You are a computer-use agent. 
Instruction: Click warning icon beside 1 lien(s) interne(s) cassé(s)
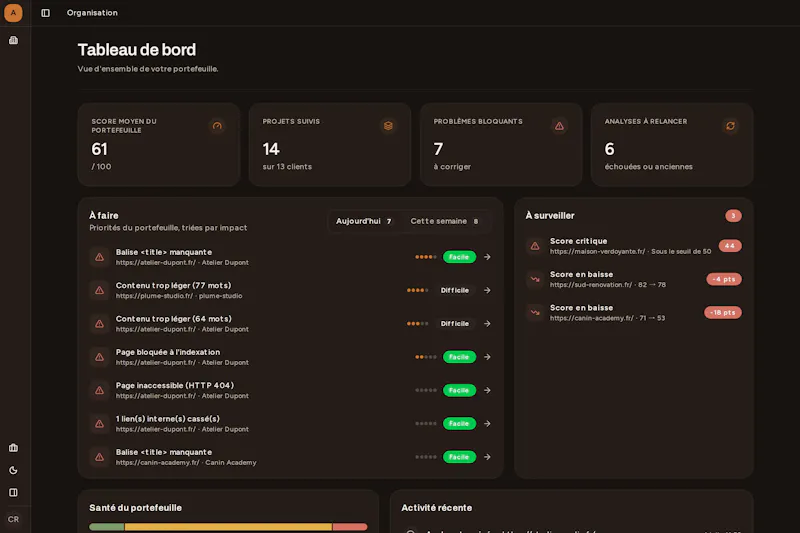[x=99, y=423]
